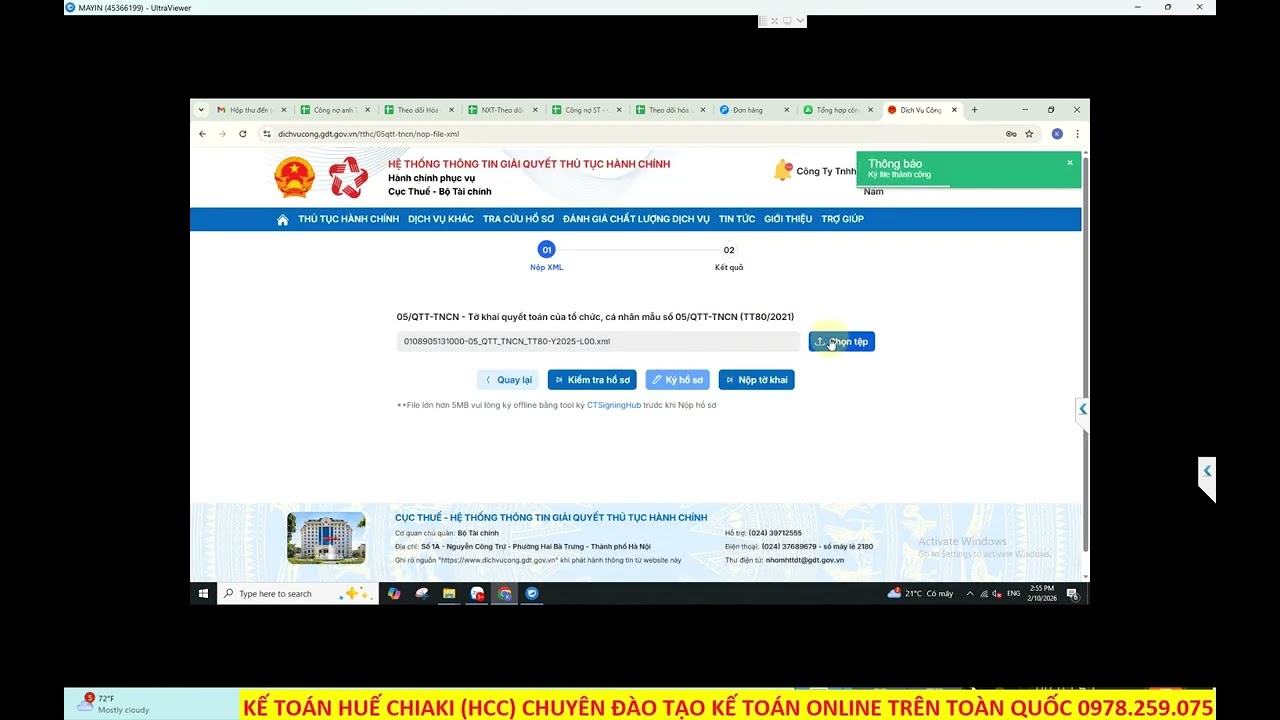
Task: Click the national emblem logo
Action: (295, 177)
